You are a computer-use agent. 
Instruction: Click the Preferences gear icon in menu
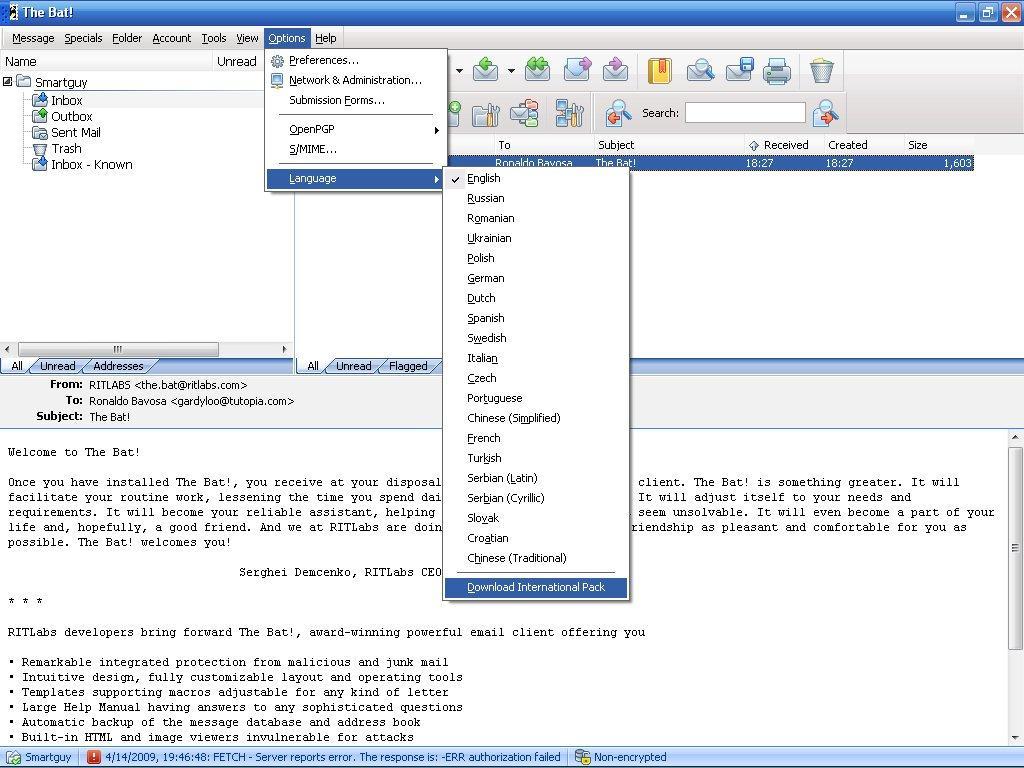(x=278, y=61)
